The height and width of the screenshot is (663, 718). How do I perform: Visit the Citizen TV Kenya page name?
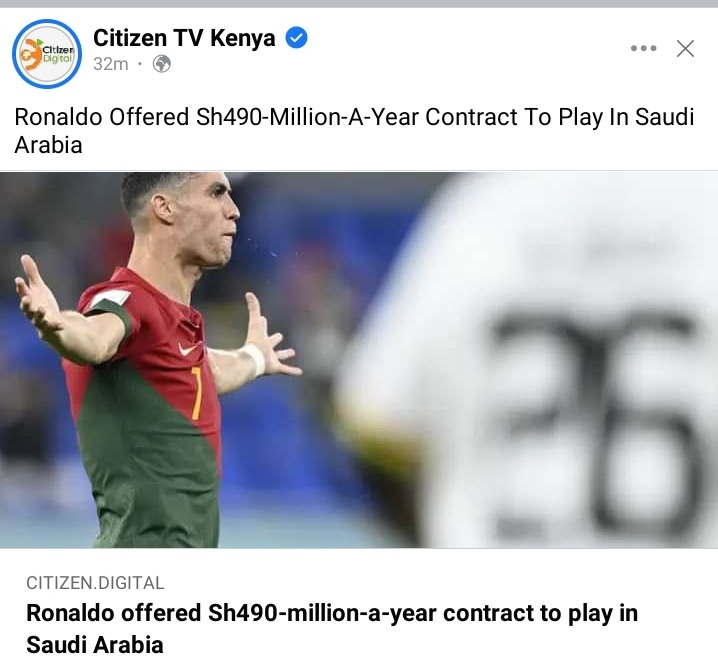pos(184,38)
